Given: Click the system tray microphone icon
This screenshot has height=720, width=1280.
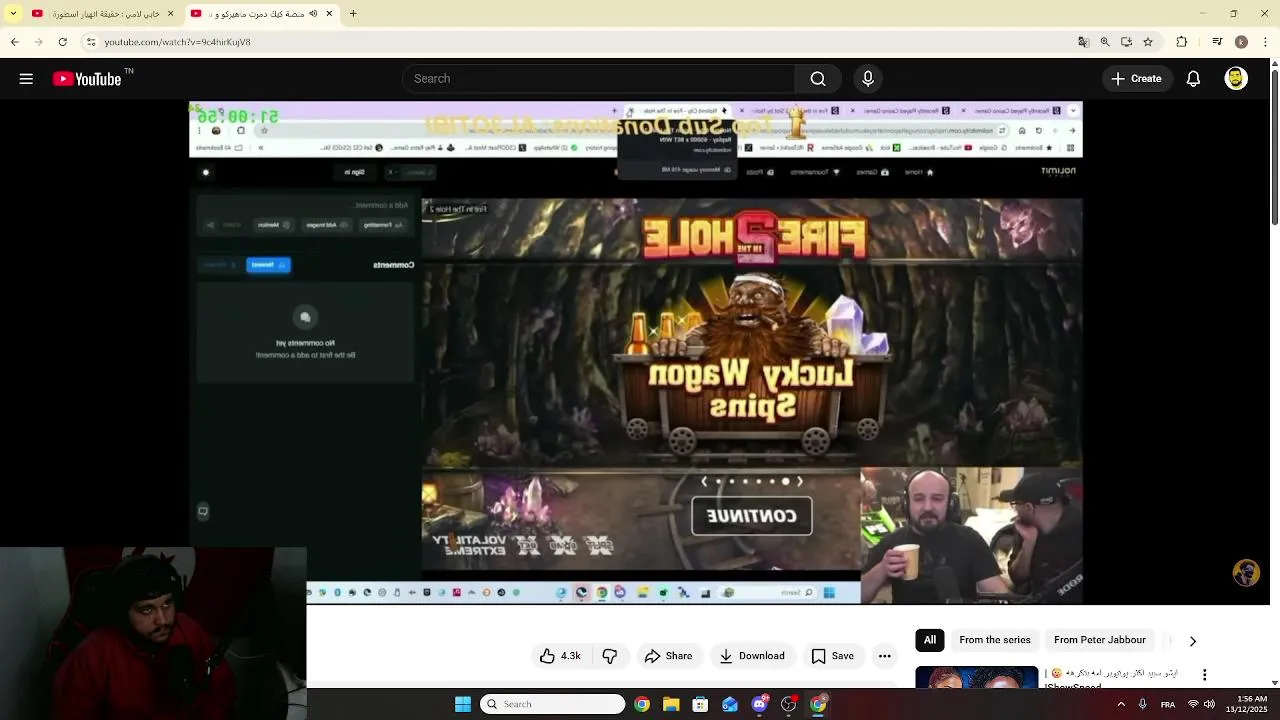Looking at the screenshot, I should point(1143,704).
